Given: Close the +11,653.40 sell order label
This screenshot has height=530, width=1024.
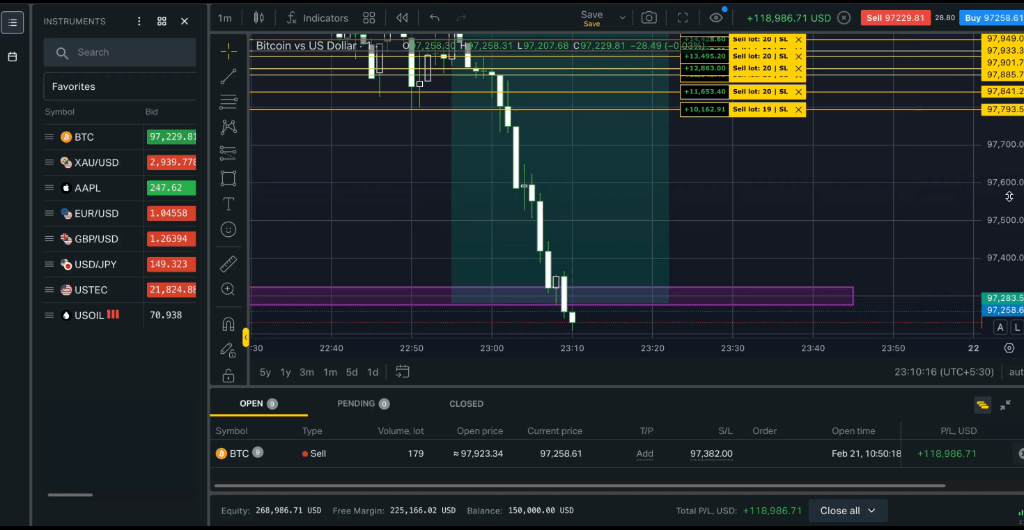Looking at the screenshot, I should 798,92.
